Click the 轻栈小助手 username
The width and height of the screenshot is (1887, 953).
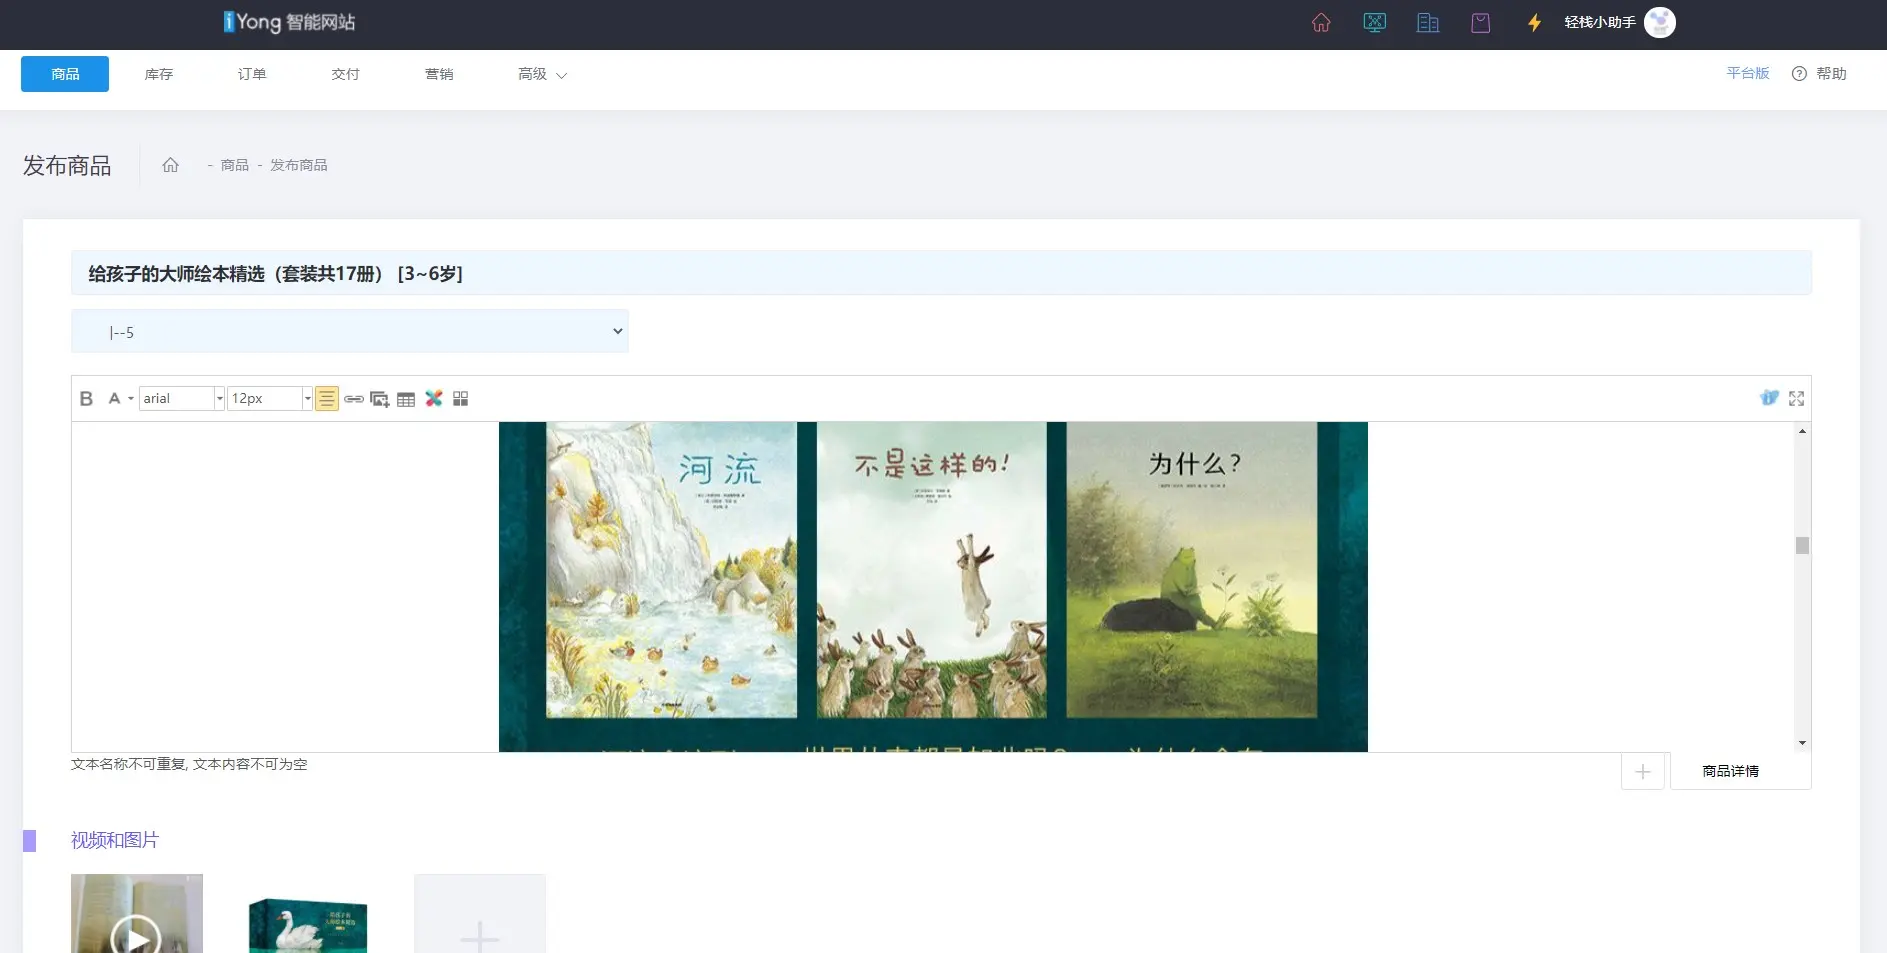point(1600,23)
